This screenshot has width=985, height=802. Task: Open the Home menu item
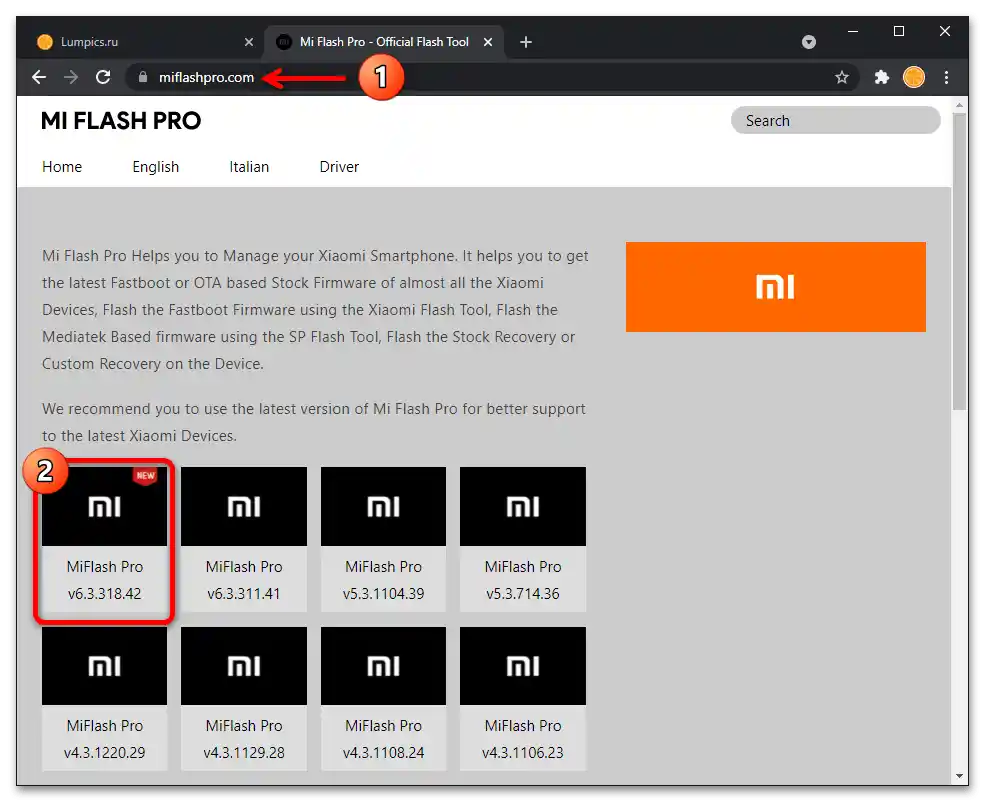click(x=62, y=167)
